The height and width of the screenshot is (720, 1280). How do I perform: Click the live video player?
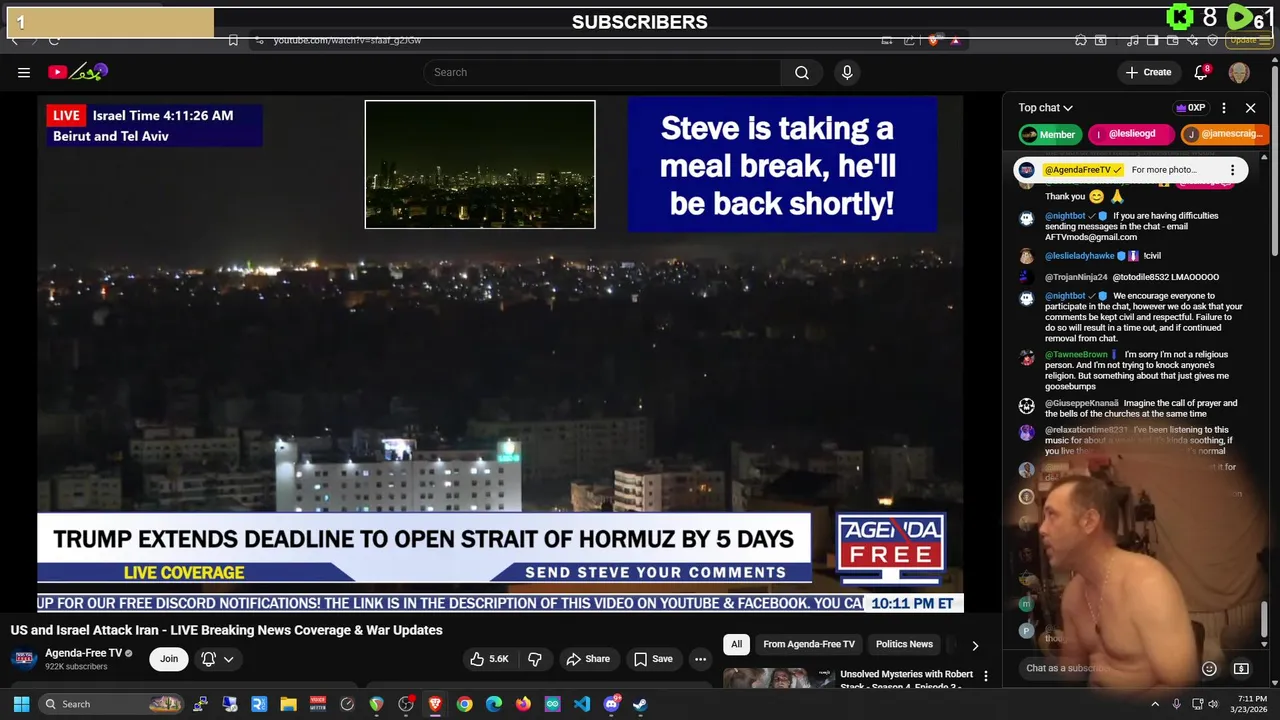pyautogui.click(x=500, y=353)
